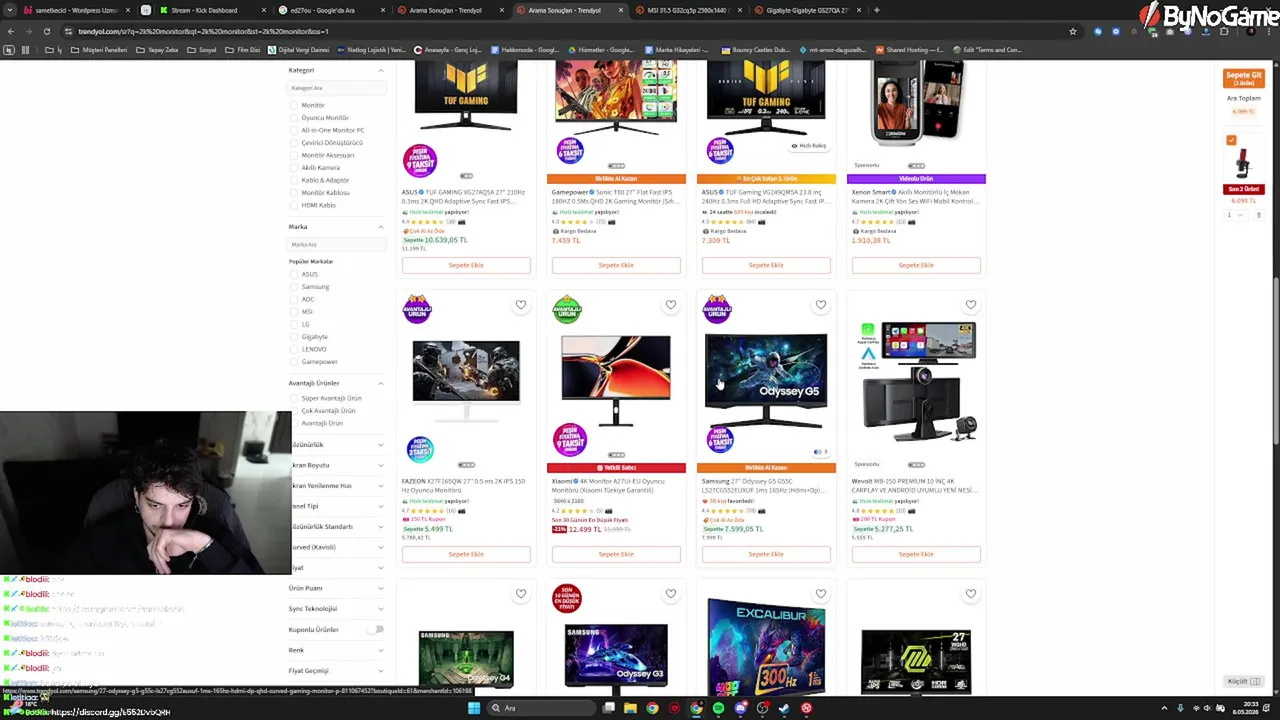
Task: Favorite the FAZEON X27F165QW monitor heart icon
Action: click(520, 304)
